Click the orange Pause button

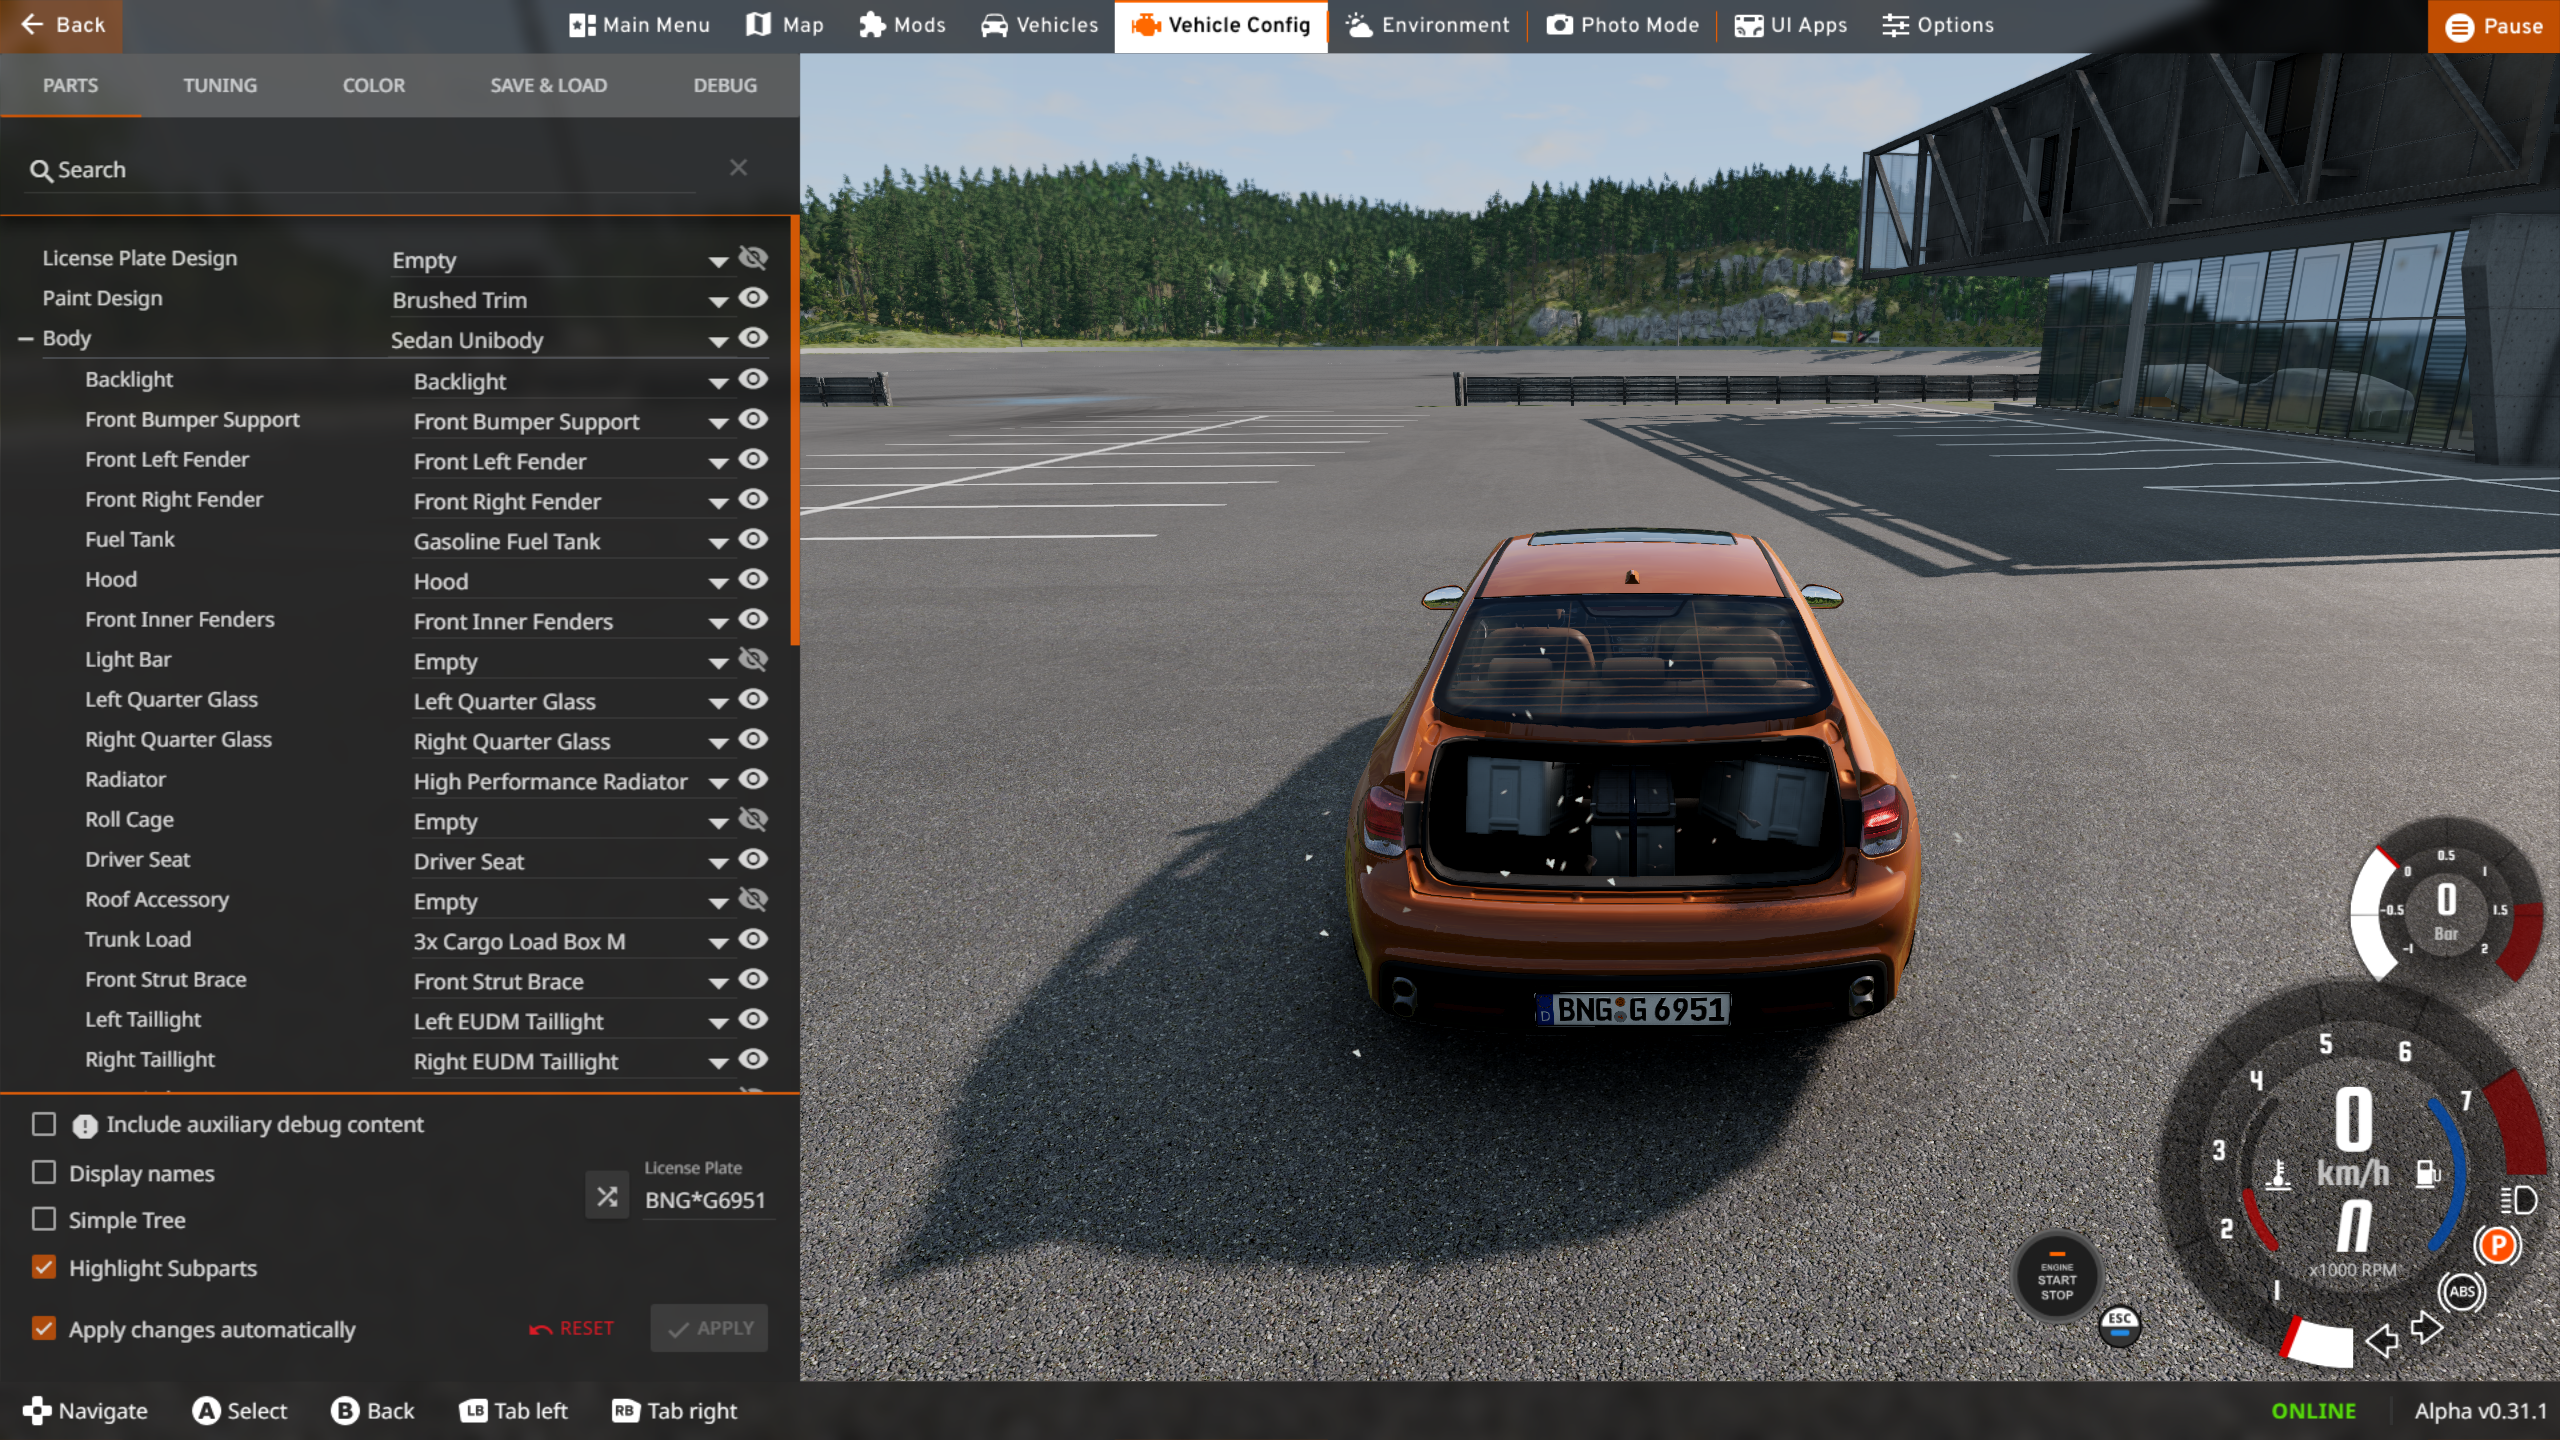coord(2493,26)
